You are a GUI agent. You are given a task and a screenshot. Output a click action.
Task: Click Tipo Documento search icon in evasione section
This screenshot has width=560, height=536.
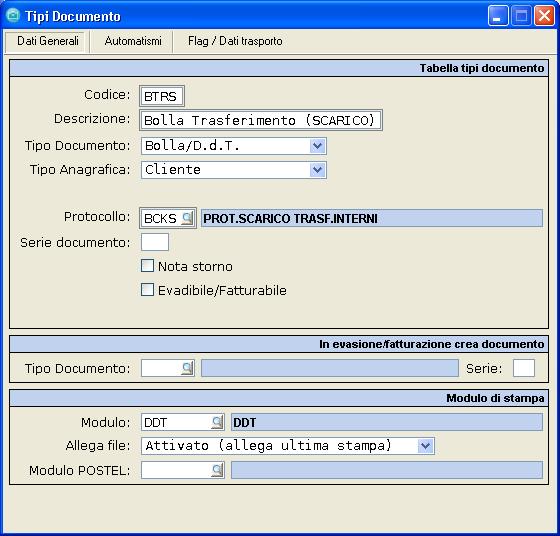[187, 368]
